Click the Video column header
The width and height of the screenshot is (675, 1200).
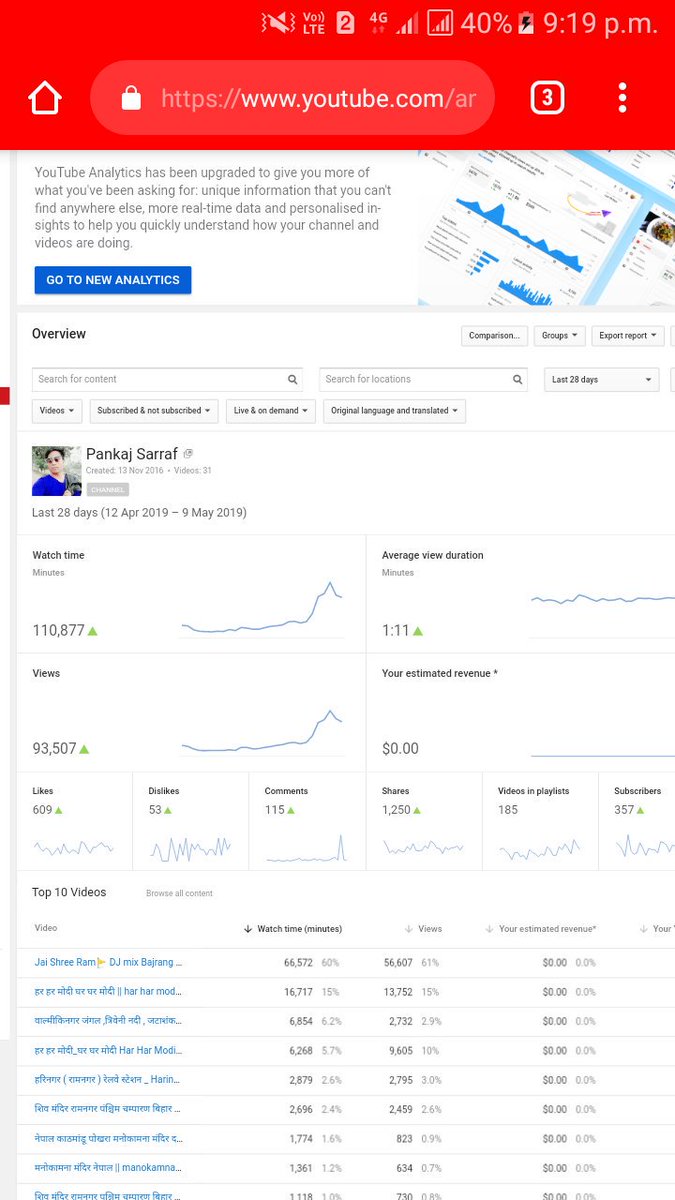click(x=46, y=928)
